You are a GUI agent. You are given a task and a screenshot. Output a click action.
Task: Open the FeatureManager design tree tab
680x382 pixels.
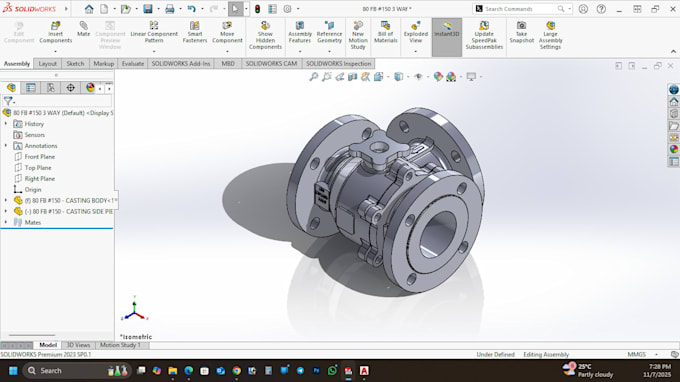(11, 88)
